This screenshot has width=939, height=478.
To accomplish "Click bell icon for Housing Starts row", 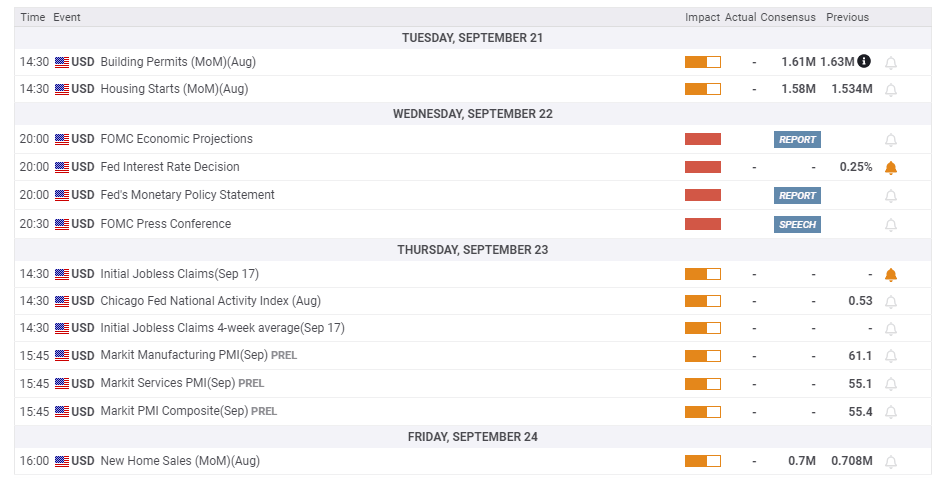I will coord(891,89).
